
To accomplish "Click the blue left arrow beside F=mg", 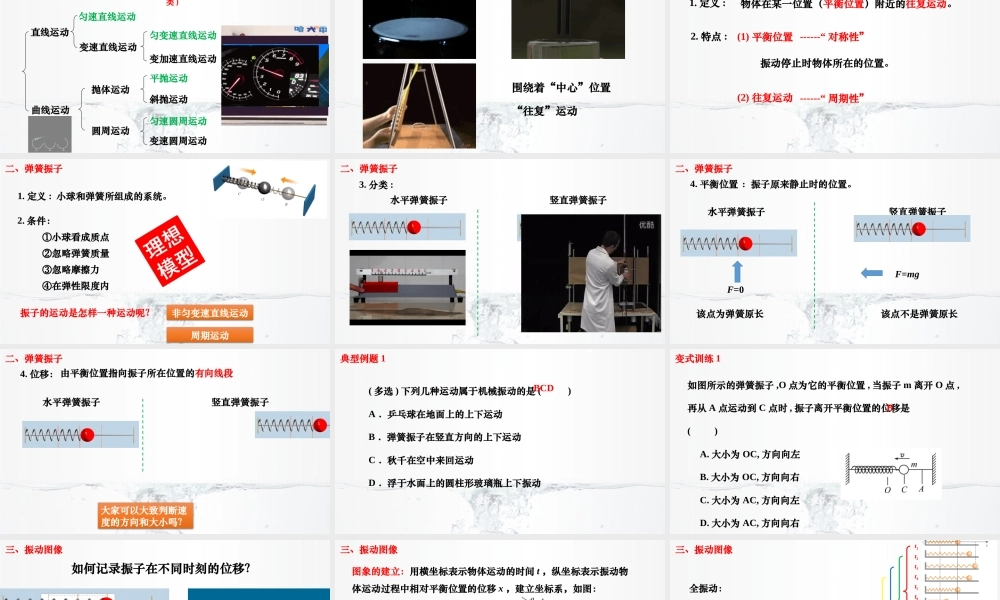I will tap(872, 273).
